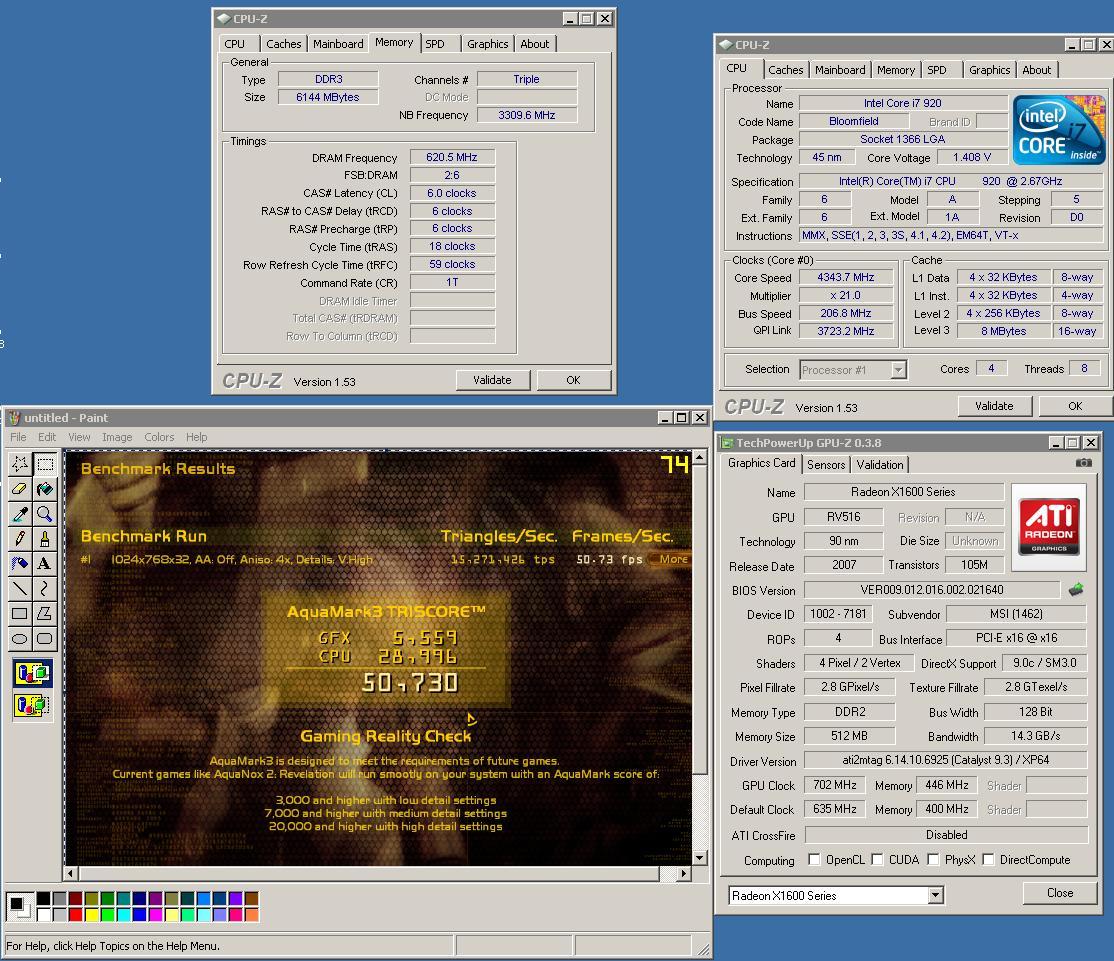Open the File menu in Paint
Screen dimensions: 1114x961
(x=18, y=437)
